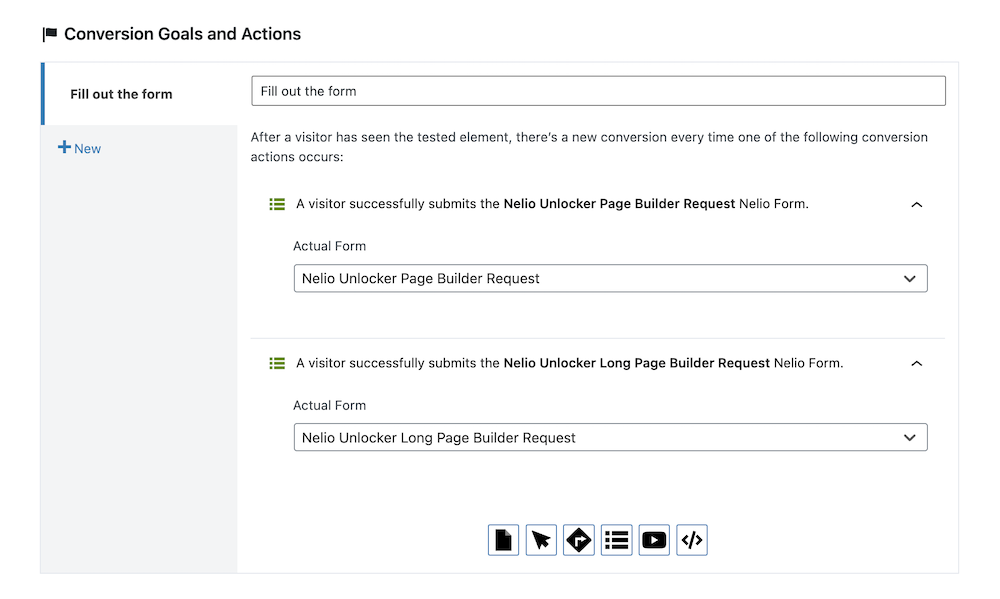This screenshot has width=1000, height=599.
Task: Click the description starting 'After a visitor has seen'
Action: (589, 147)
